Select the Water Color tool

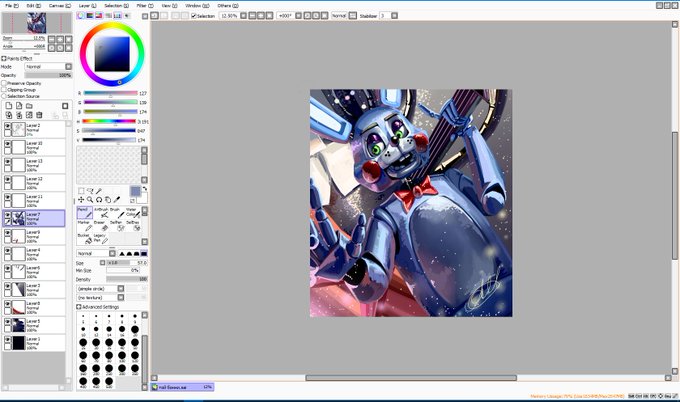[132, 212]
